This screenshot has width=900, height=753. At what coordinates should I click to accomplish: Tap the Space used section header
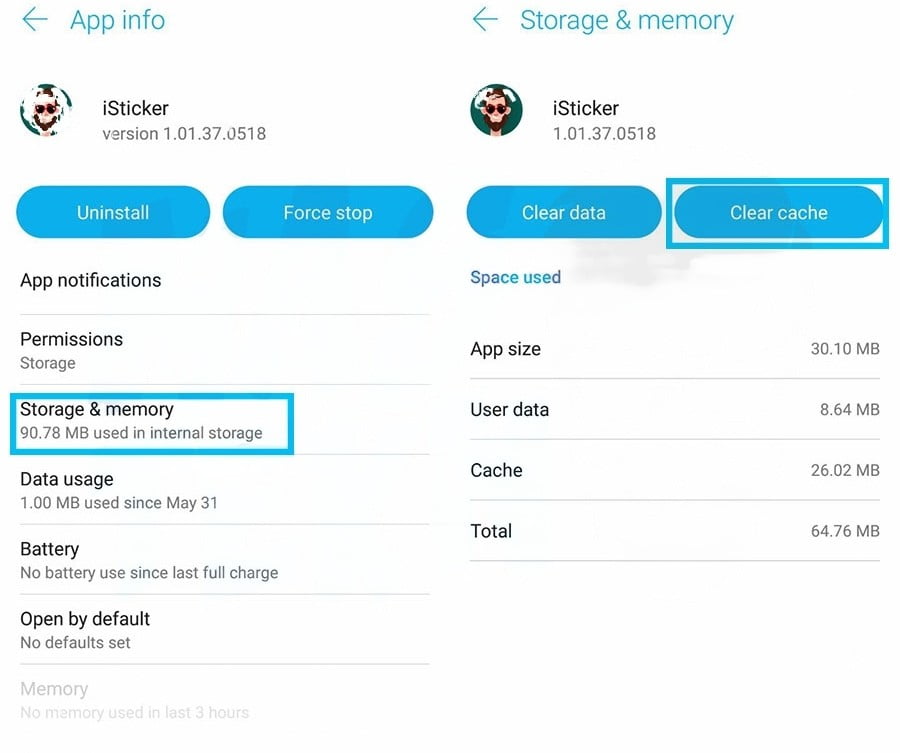point(515,277)
